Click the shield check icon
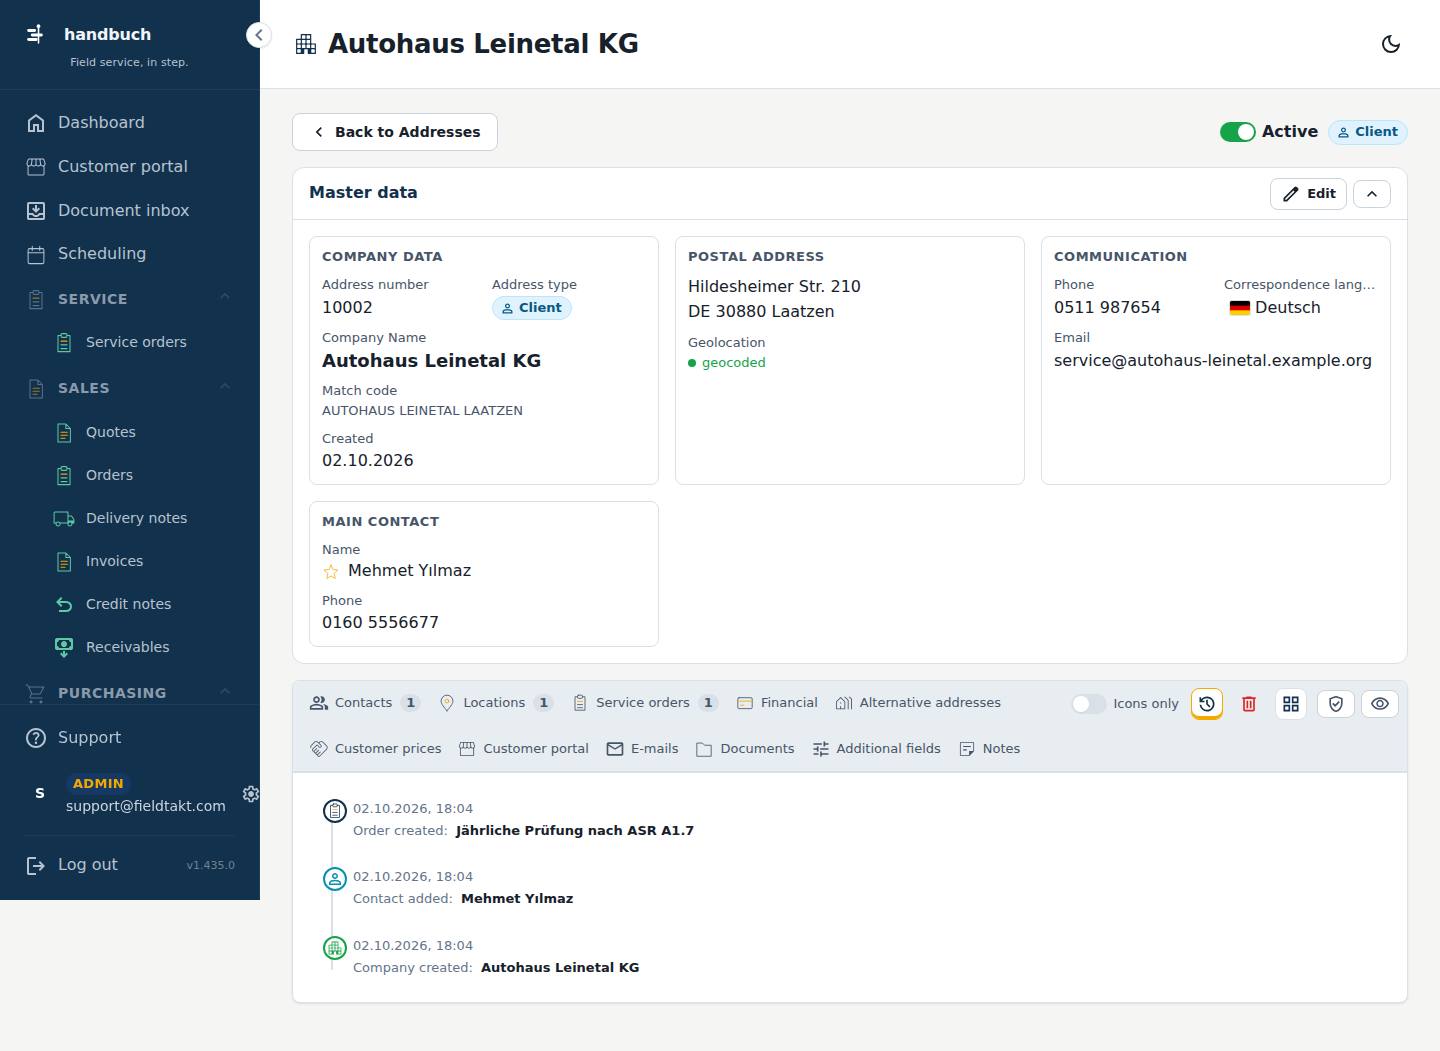The image size is (1440, 1051). point(1336,704)
